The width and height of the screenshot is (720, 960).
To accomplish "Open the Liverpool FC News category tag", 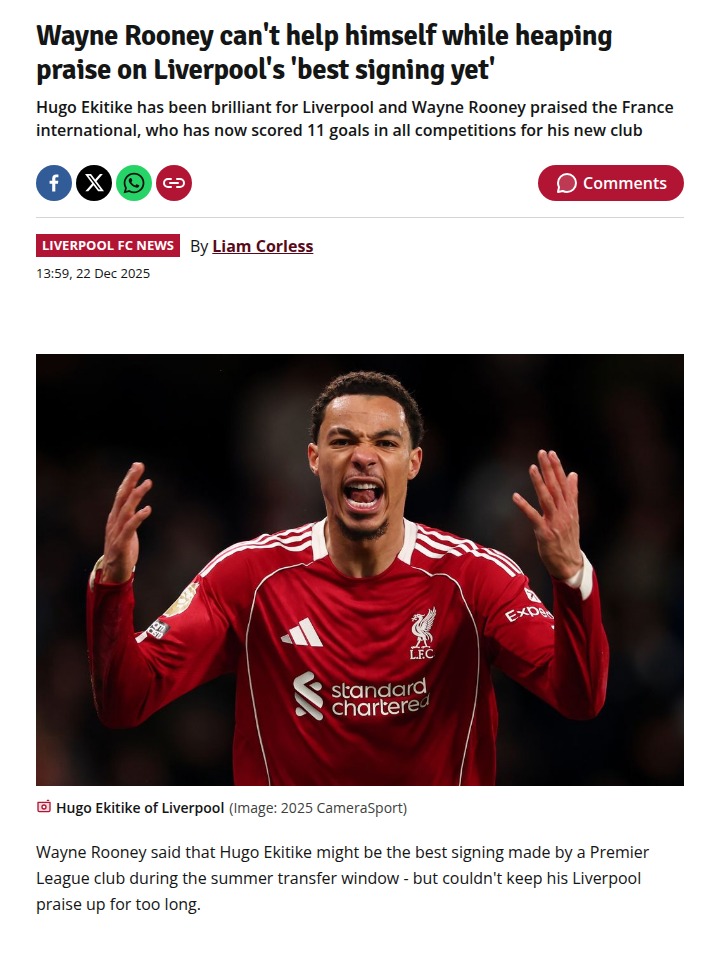I will pyautogui.click(x=108, y=246).
